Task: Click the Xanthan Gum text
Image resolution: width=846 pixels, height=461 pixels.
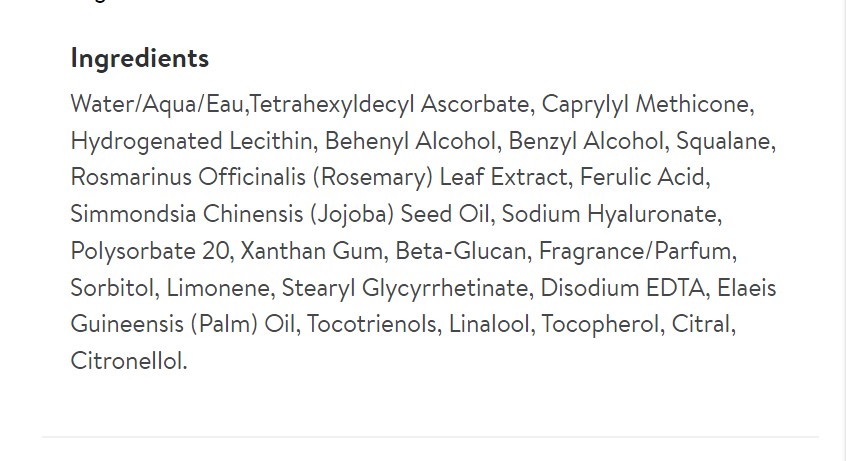Action: [311, 251]
